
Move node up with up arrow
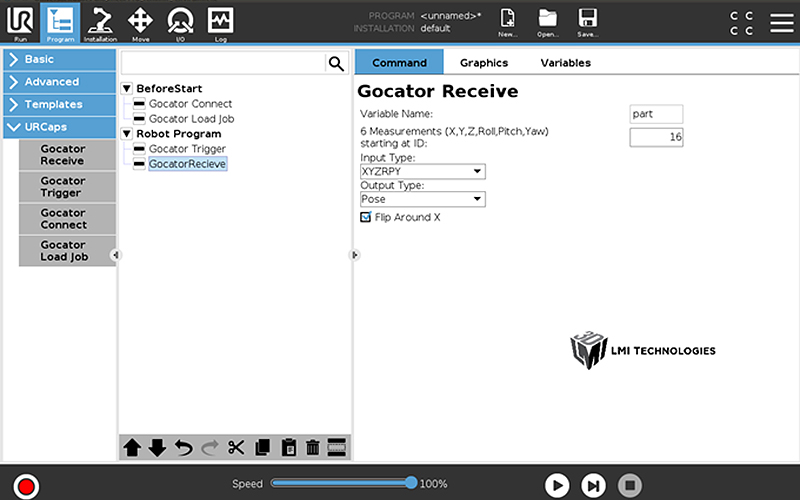coord(132,448)
